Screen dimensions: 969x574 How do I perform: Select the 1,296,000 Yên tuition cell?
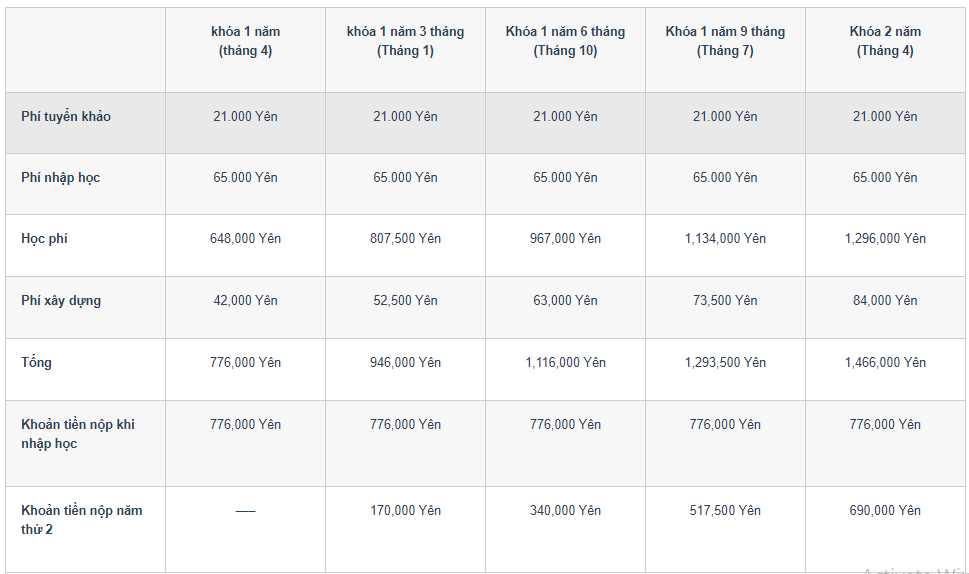[885, 239]
